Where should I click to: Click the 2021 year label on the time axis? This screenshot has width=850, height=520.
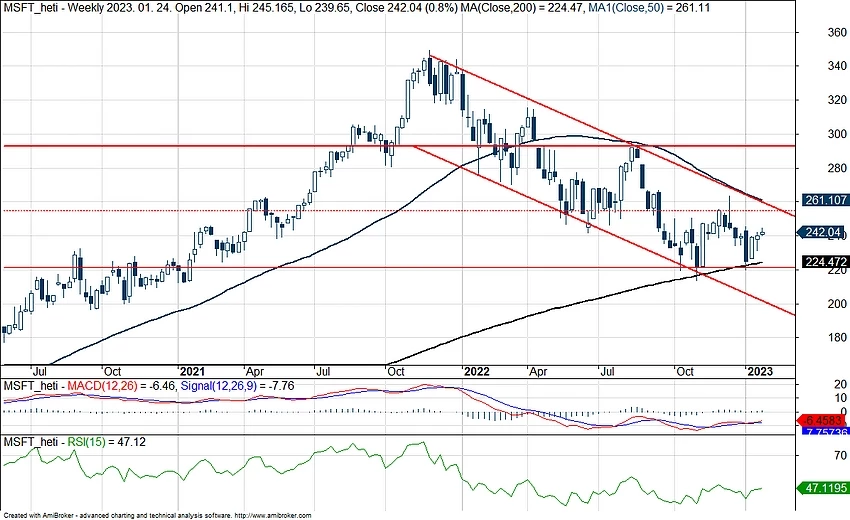point(192,371)
